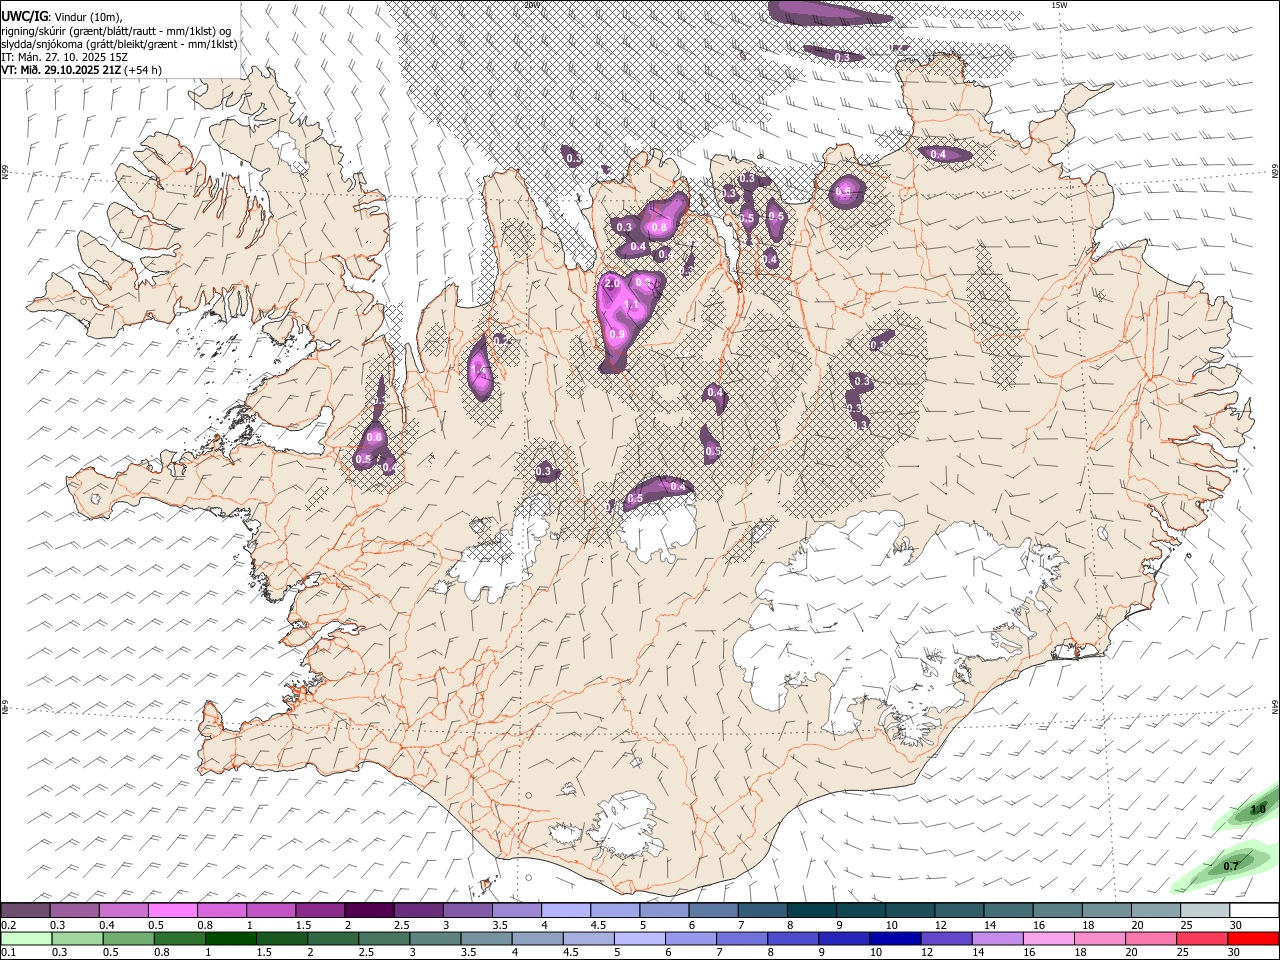The width and height of the screenshot is (1280, 960).
Task: Click the '0.2' label on the upper legend
Action: click(9, 924)
